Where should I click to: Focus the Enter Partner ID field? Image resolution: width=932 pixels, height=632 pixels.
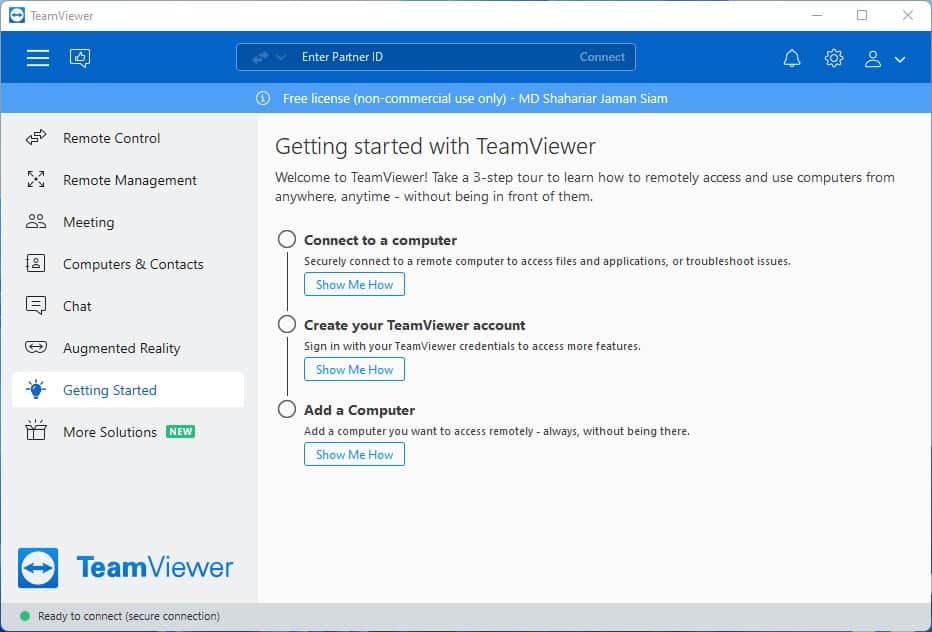click(x=435, y=57)
